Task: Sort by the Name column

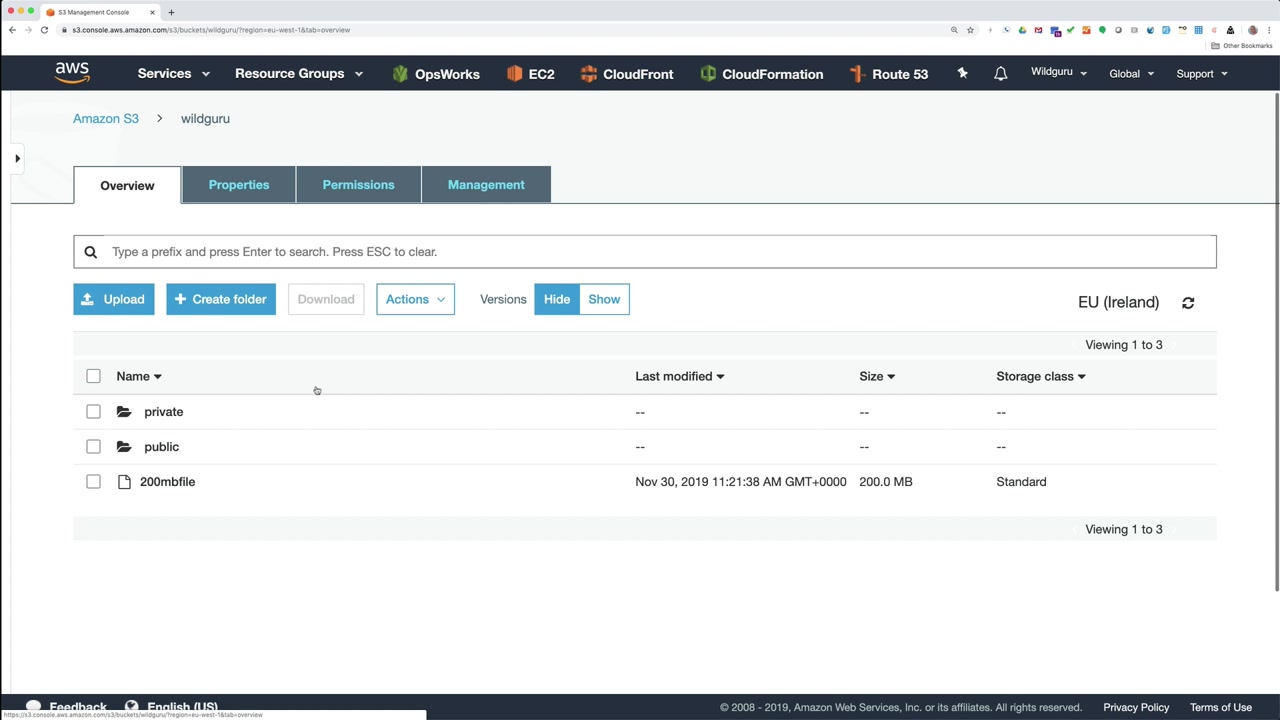Action: [x=139, y=376]
